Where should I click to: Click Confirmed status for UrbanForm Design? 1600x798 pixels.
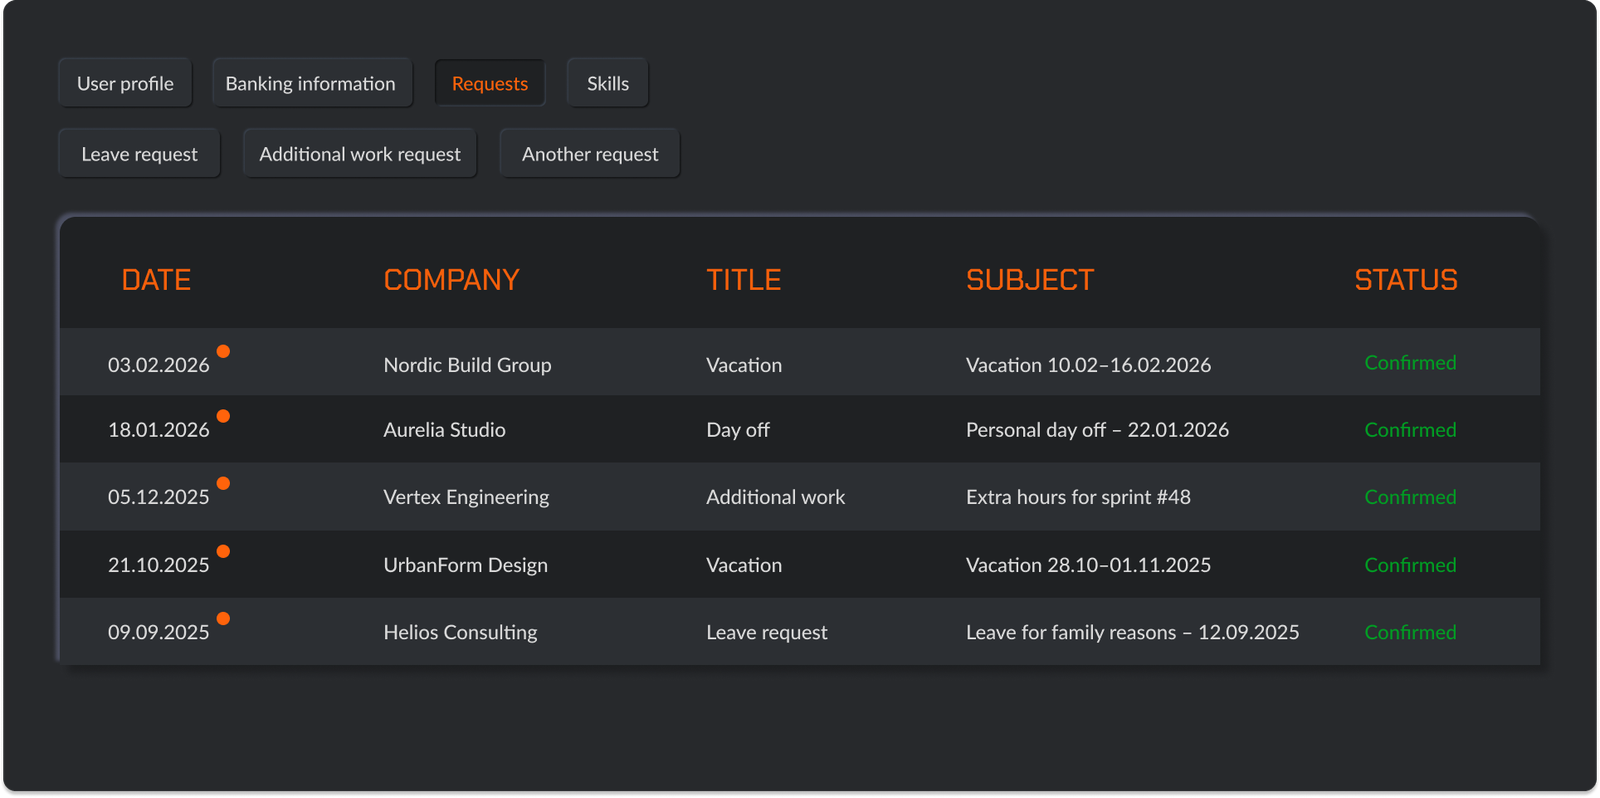point(1410,565)
